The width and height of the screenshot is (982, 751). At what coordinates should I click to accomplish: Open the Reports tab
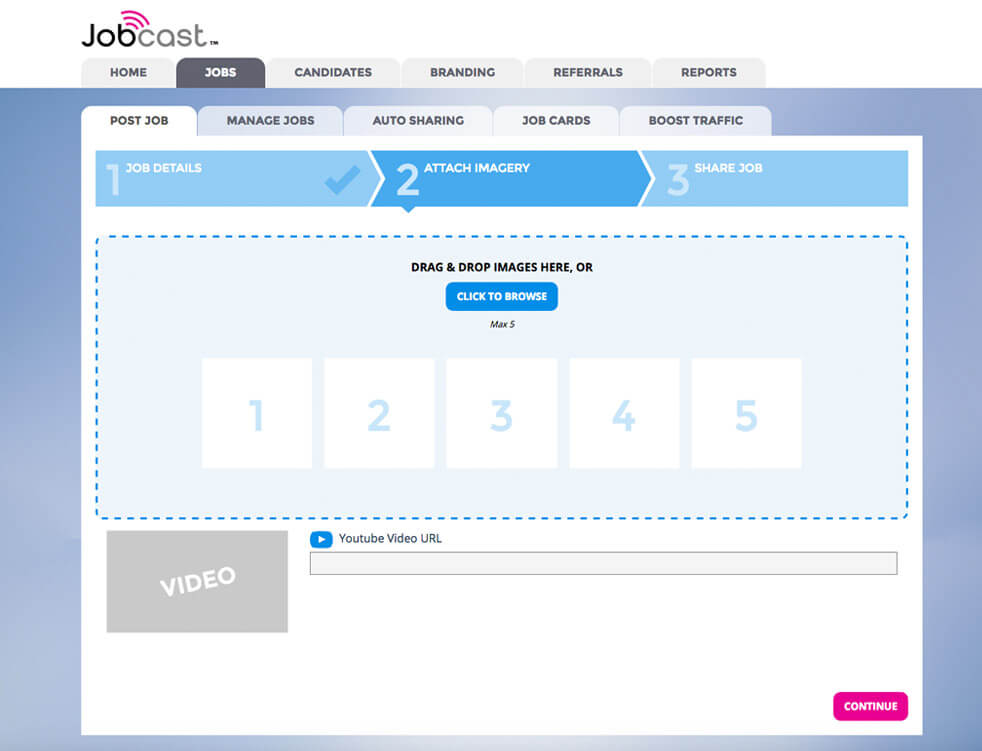click(708, 73)
